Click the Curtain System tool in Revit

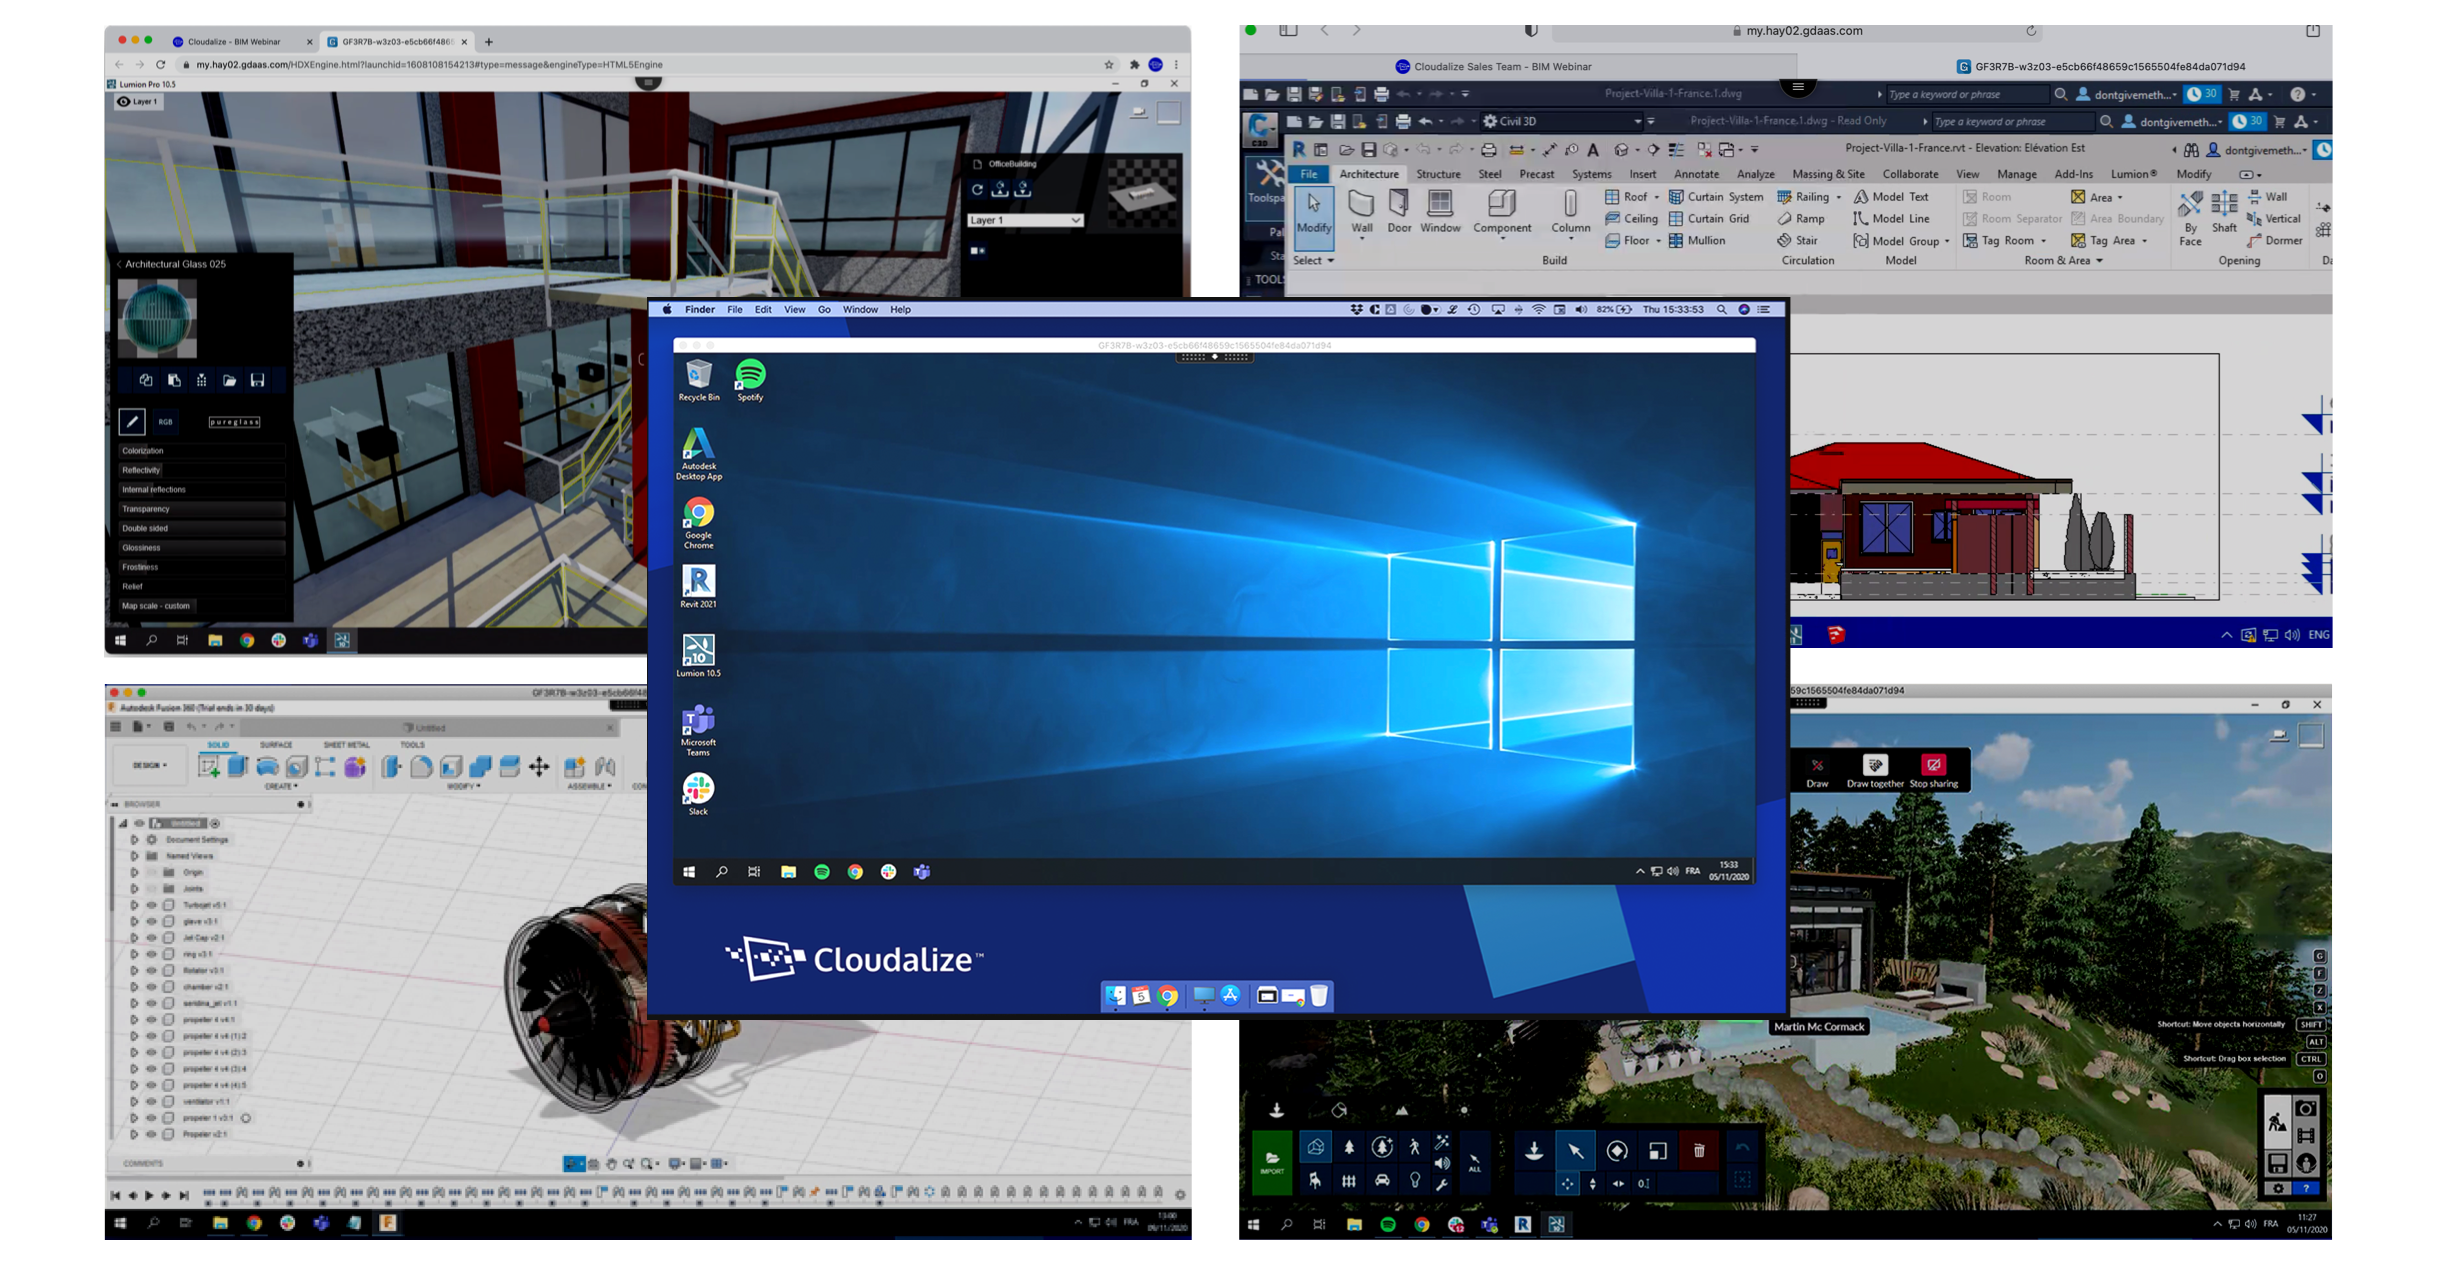tap(1715, 197)
